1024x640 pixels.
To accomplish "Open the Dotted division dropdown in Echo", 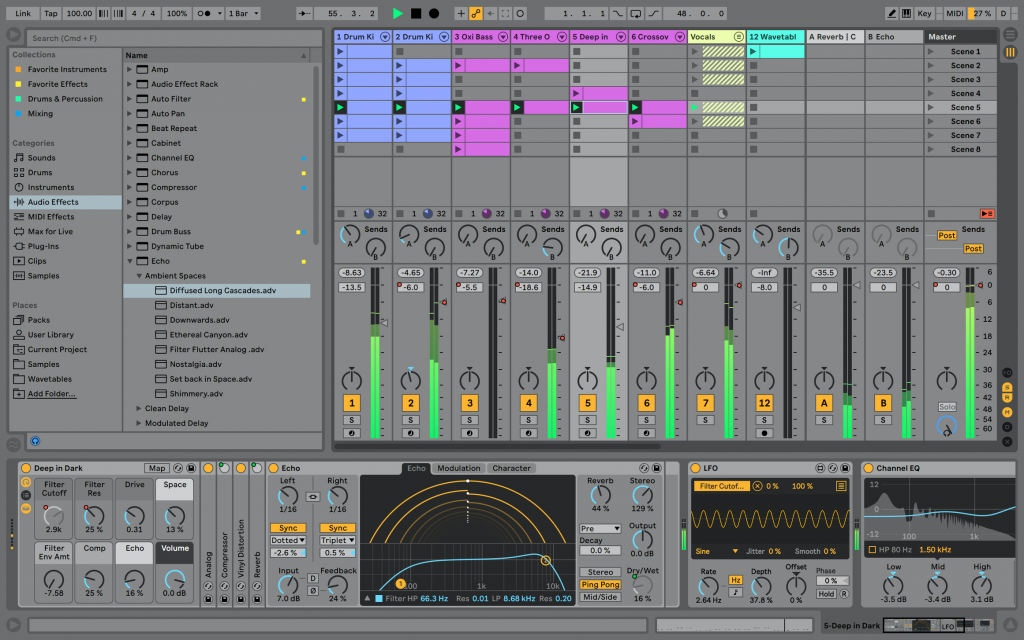I will click(x=286, y=539).
